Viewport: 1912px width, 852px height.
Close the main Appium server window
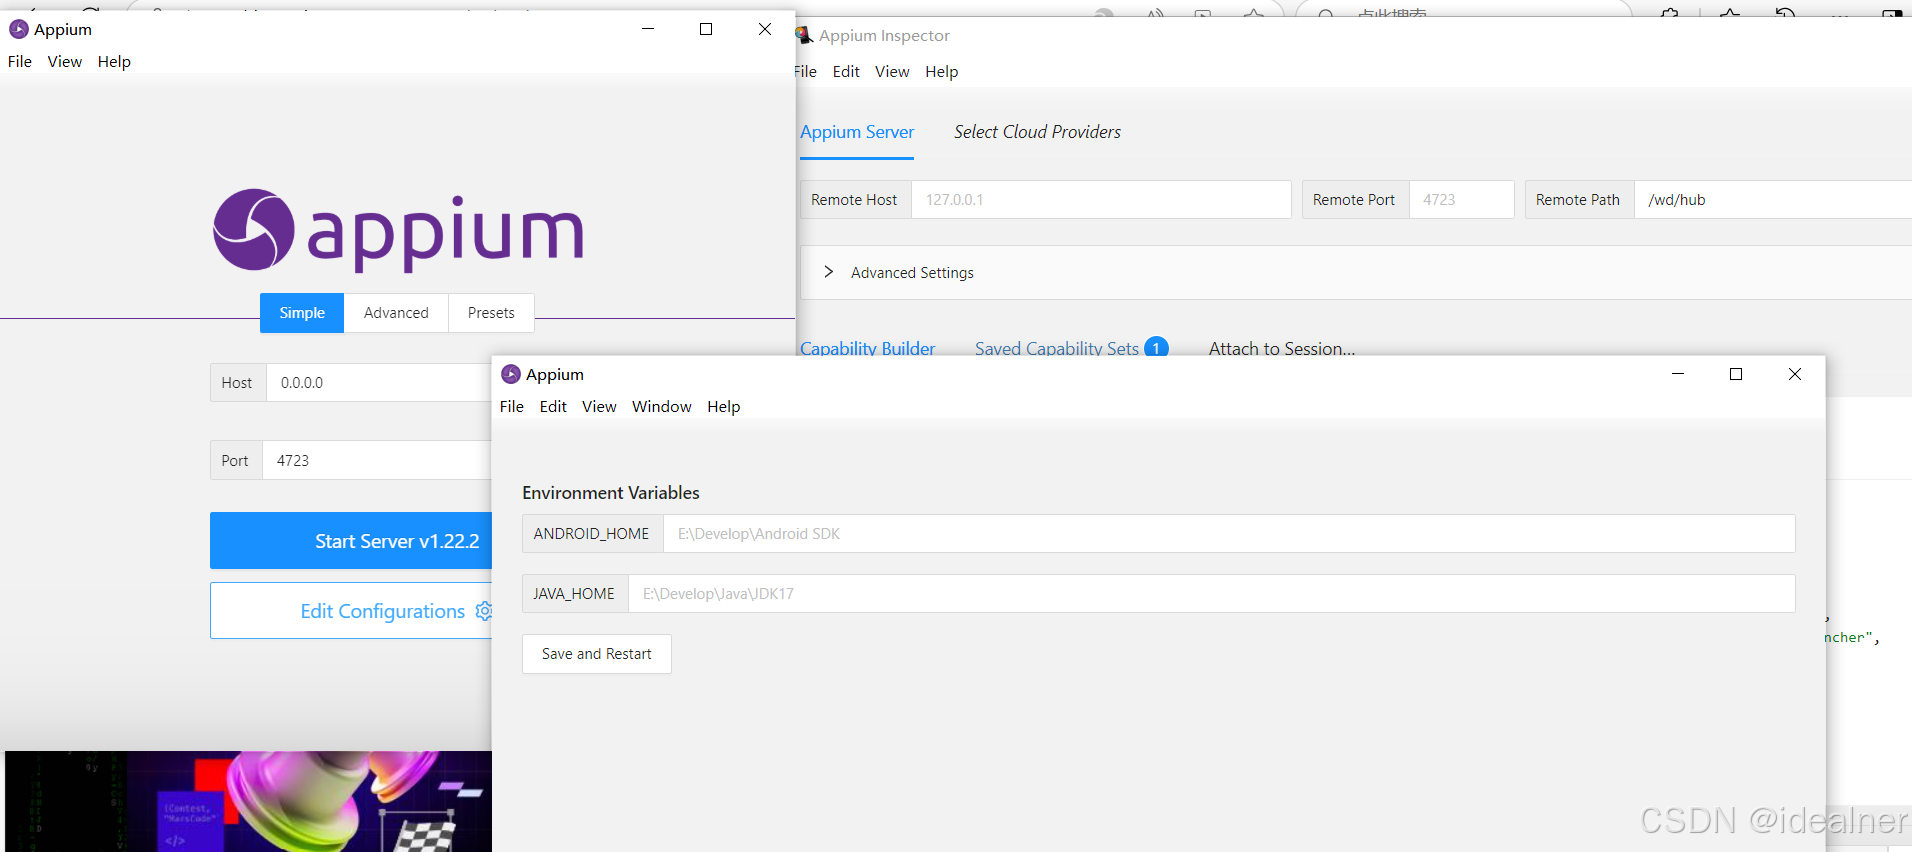point(765,29)
